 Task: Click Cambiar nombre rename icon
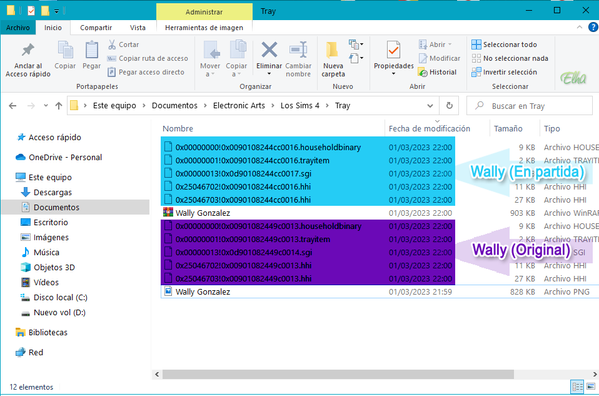(298, 60)
